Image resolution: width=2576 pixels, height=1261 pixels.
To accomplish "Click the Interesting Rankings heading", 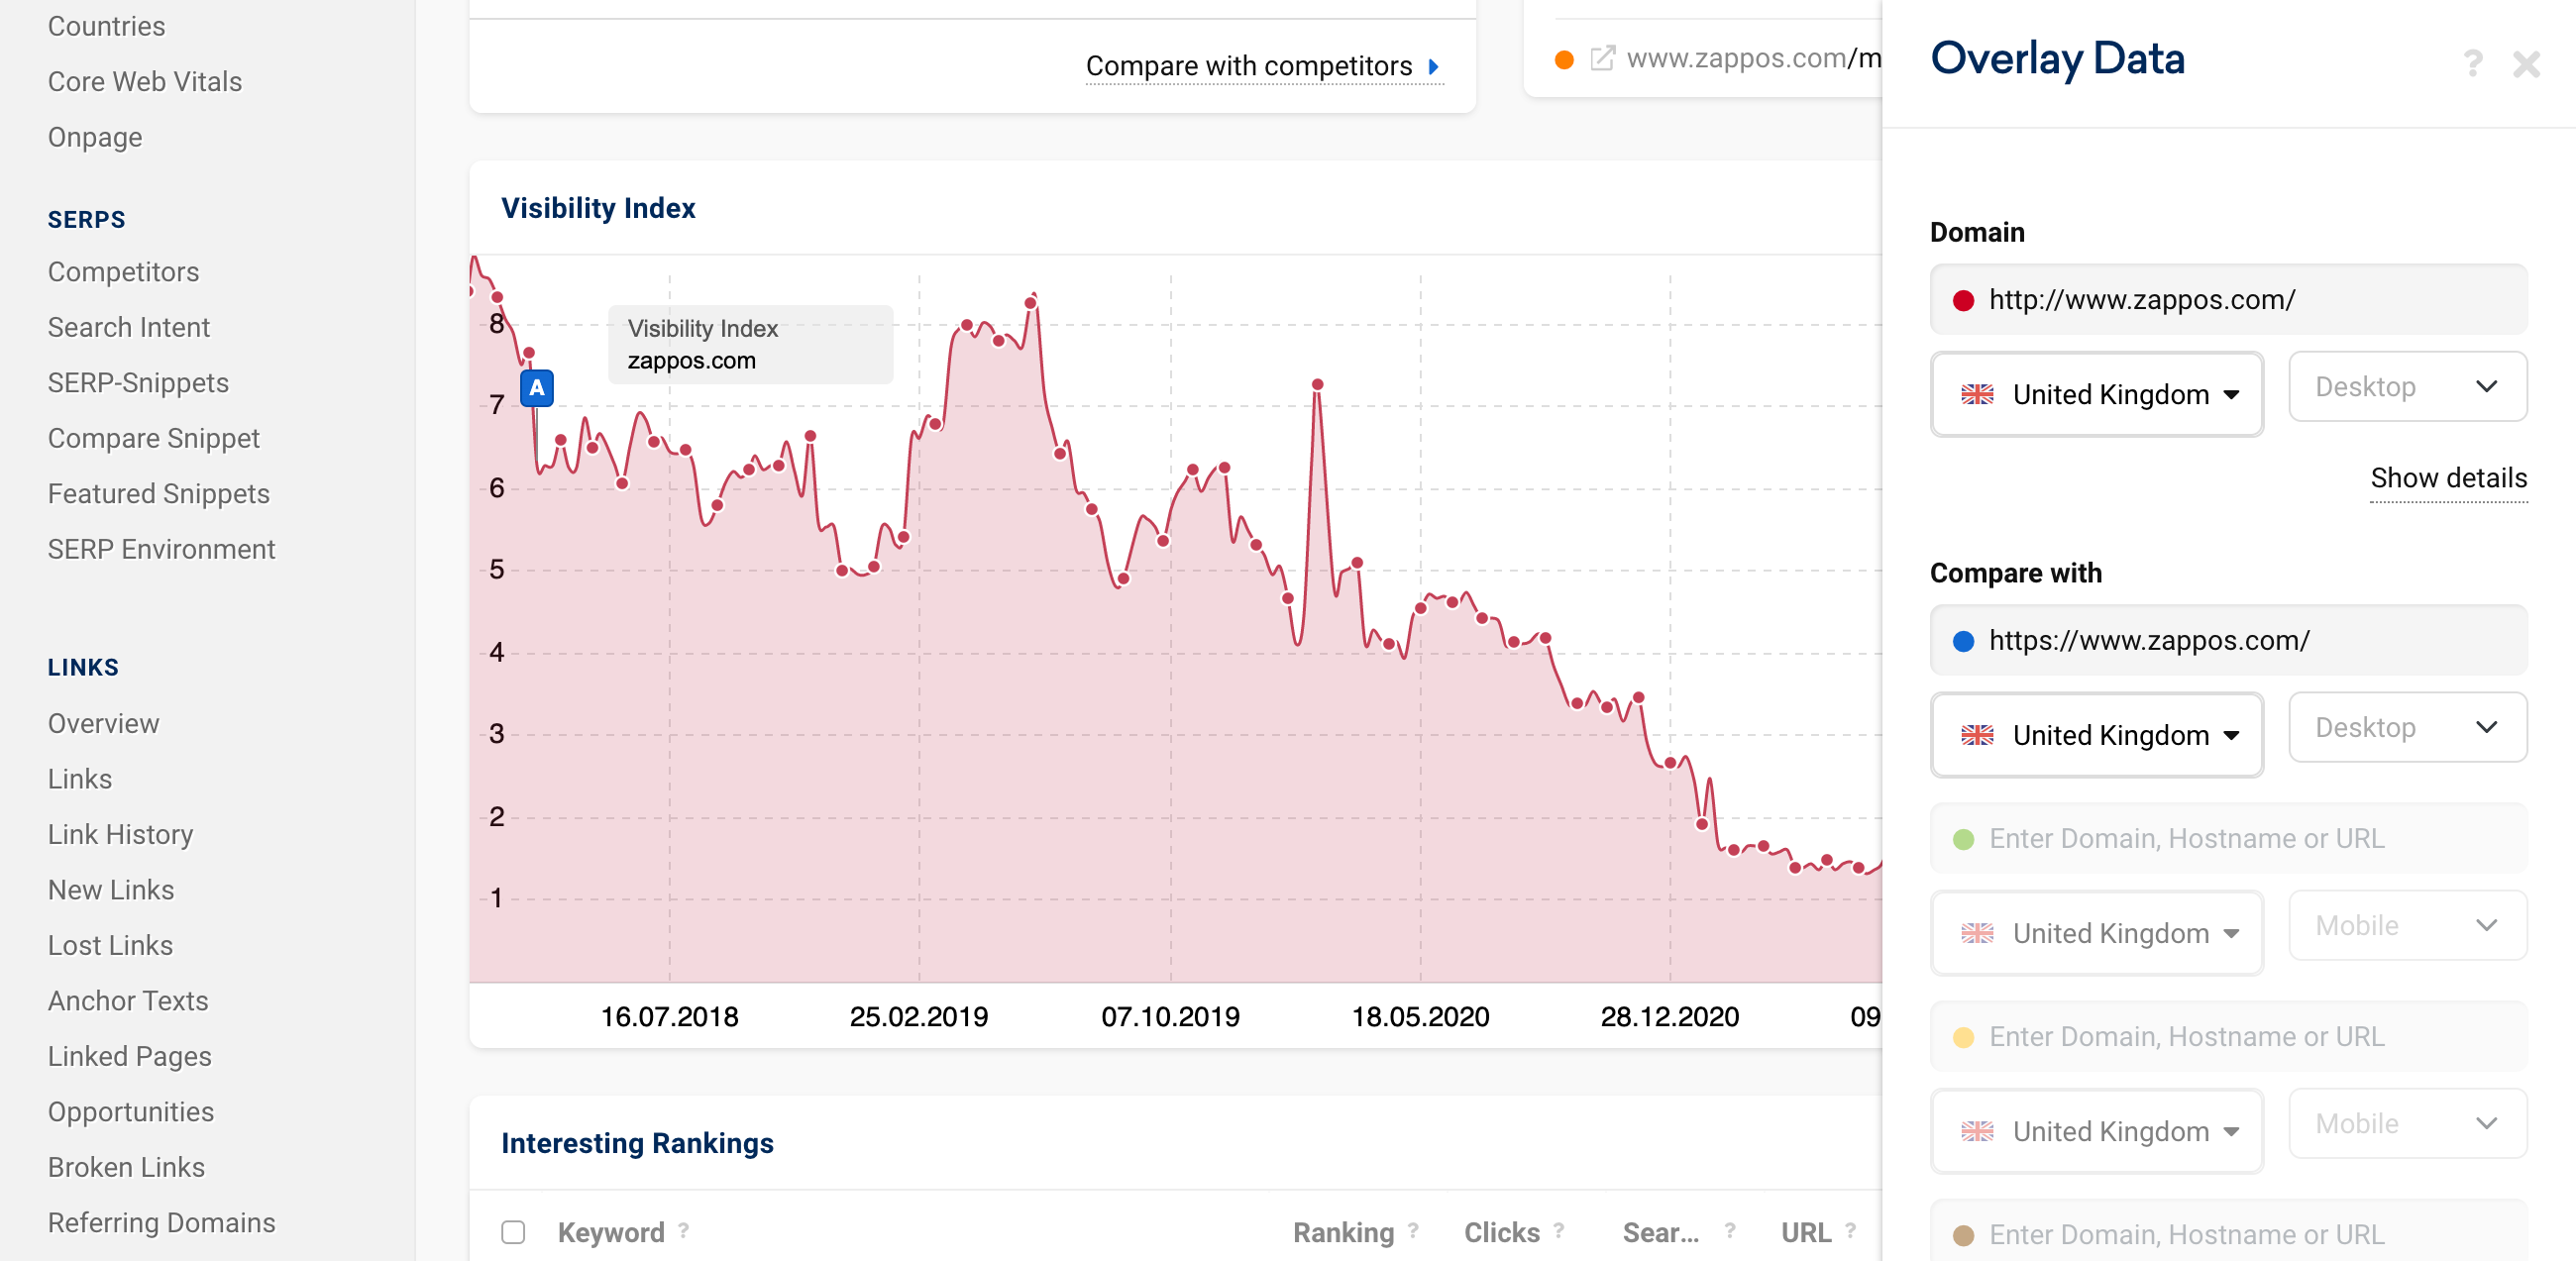I will pyautogui.click(x=637, y=1143).
